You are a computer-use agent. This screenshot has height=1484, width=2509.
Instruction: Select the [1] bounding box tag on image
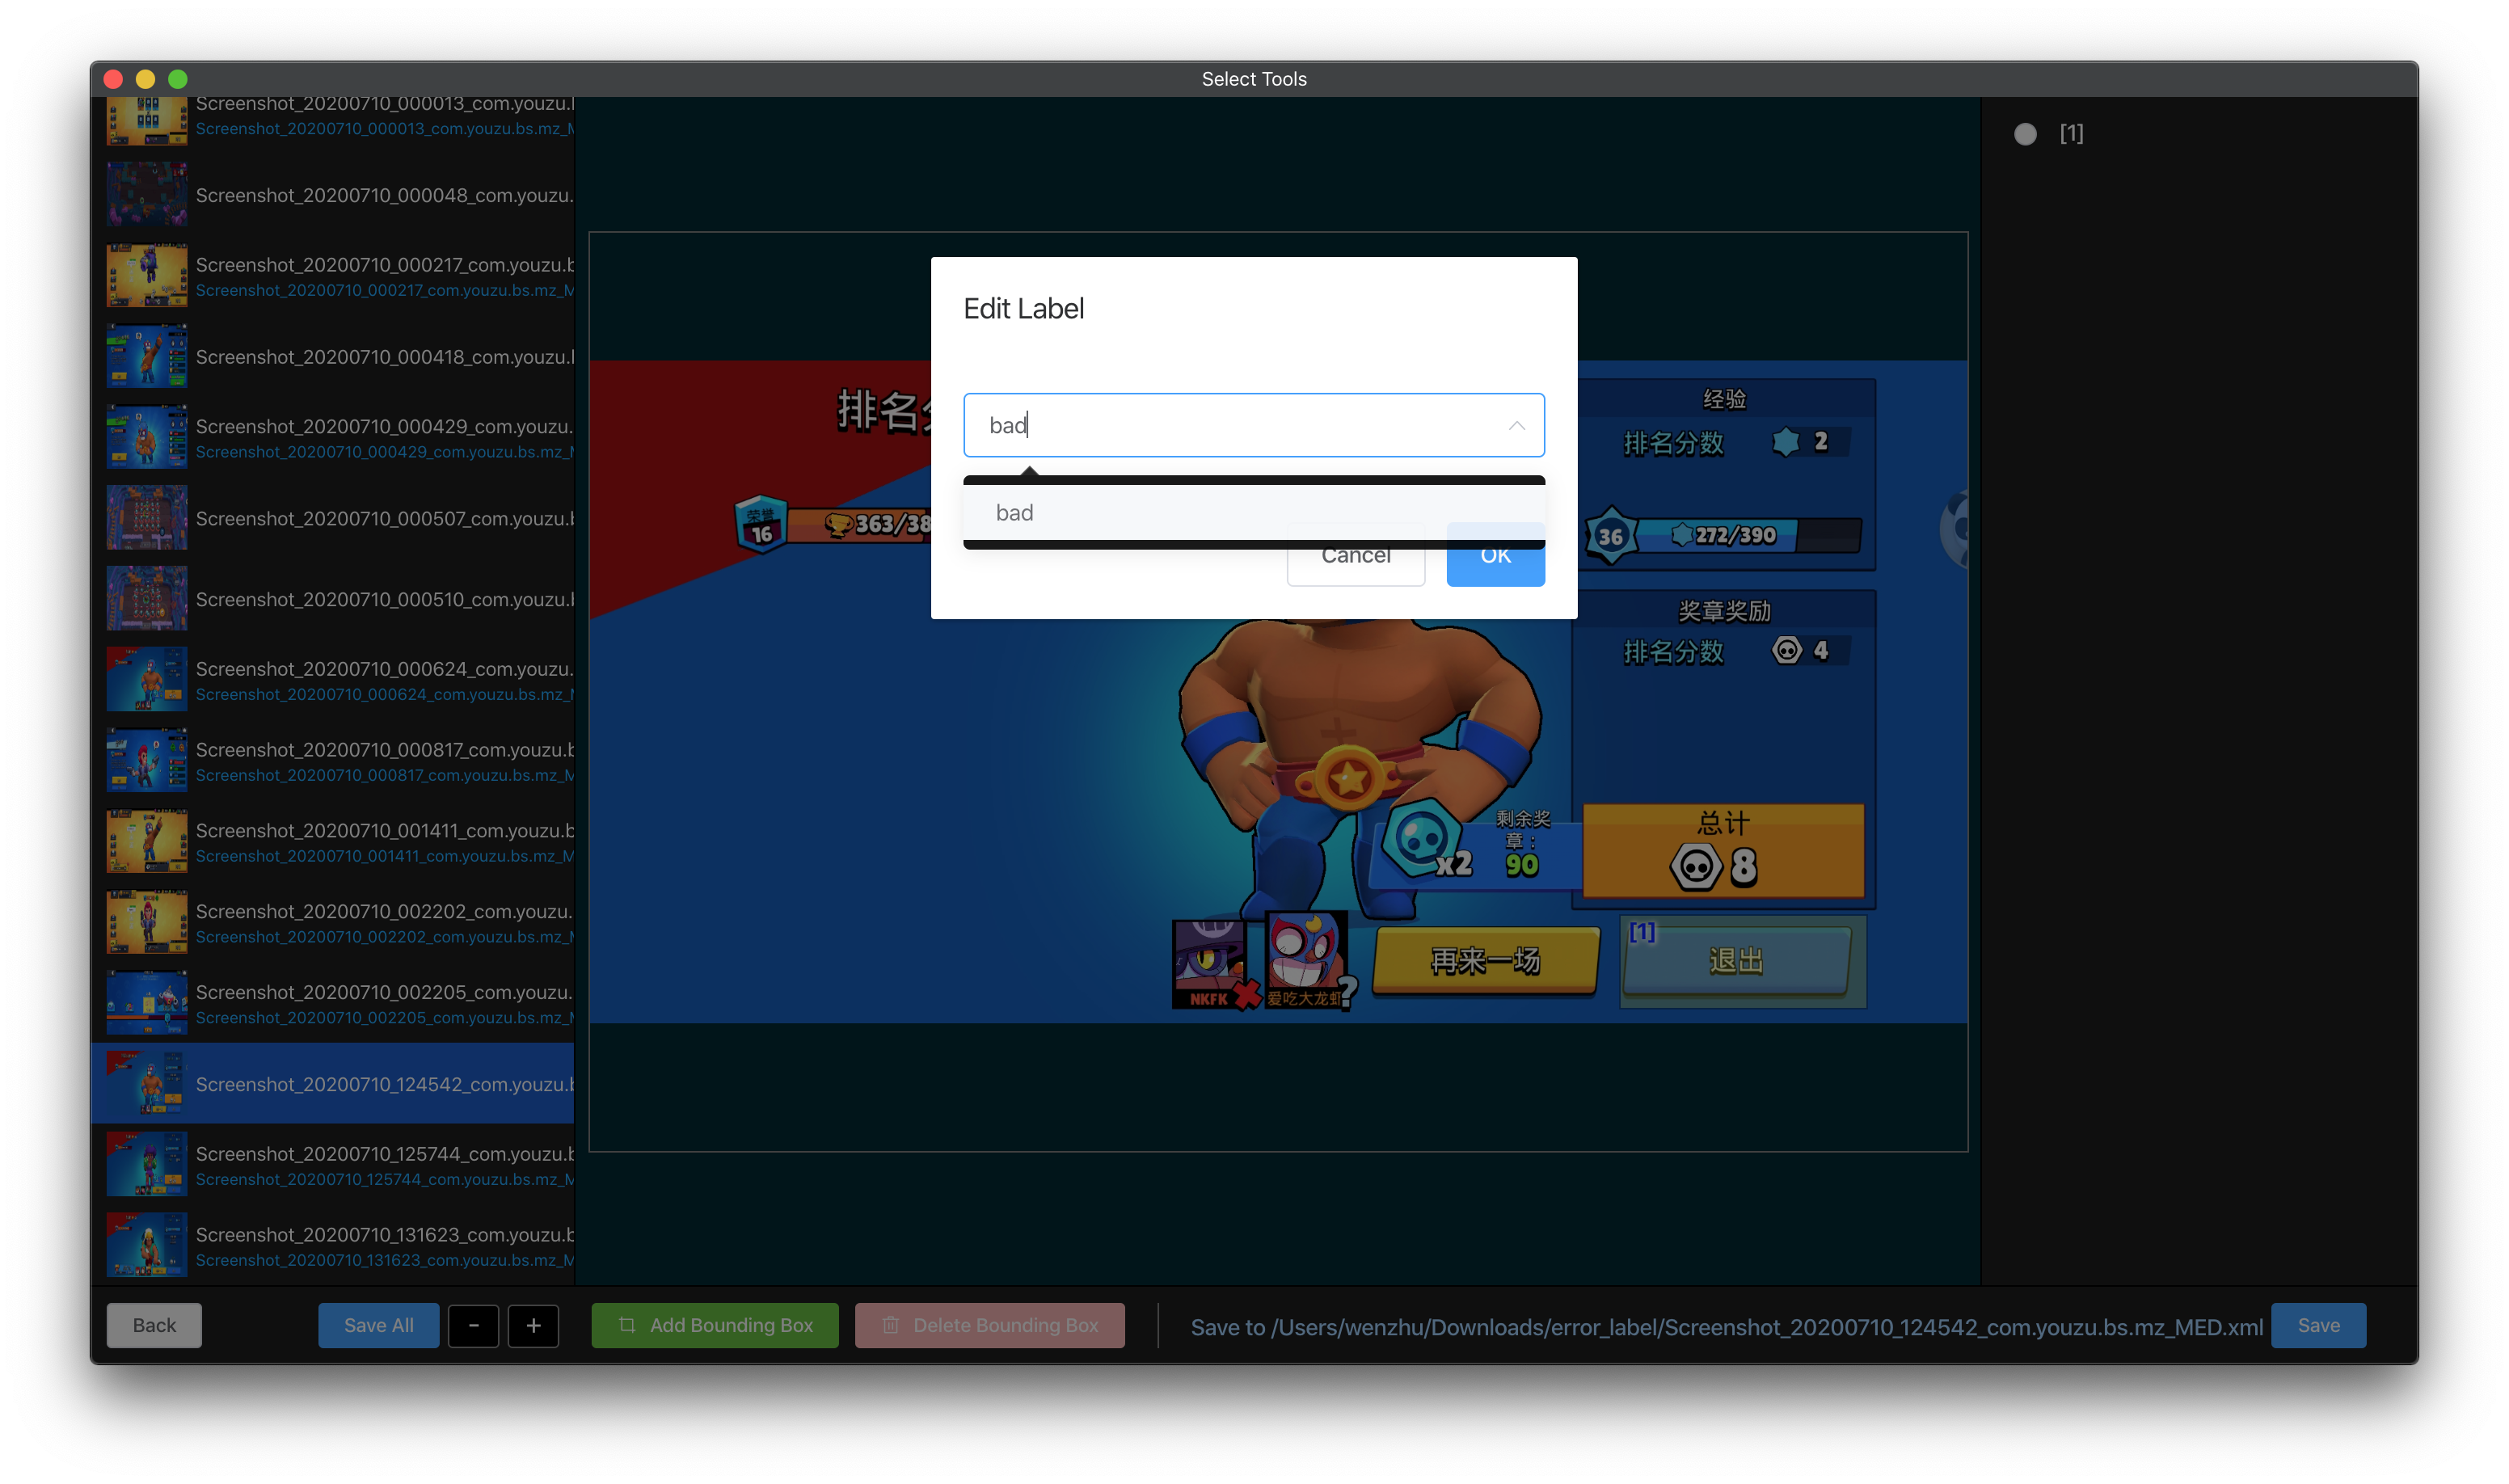(x=1641, y=932)
